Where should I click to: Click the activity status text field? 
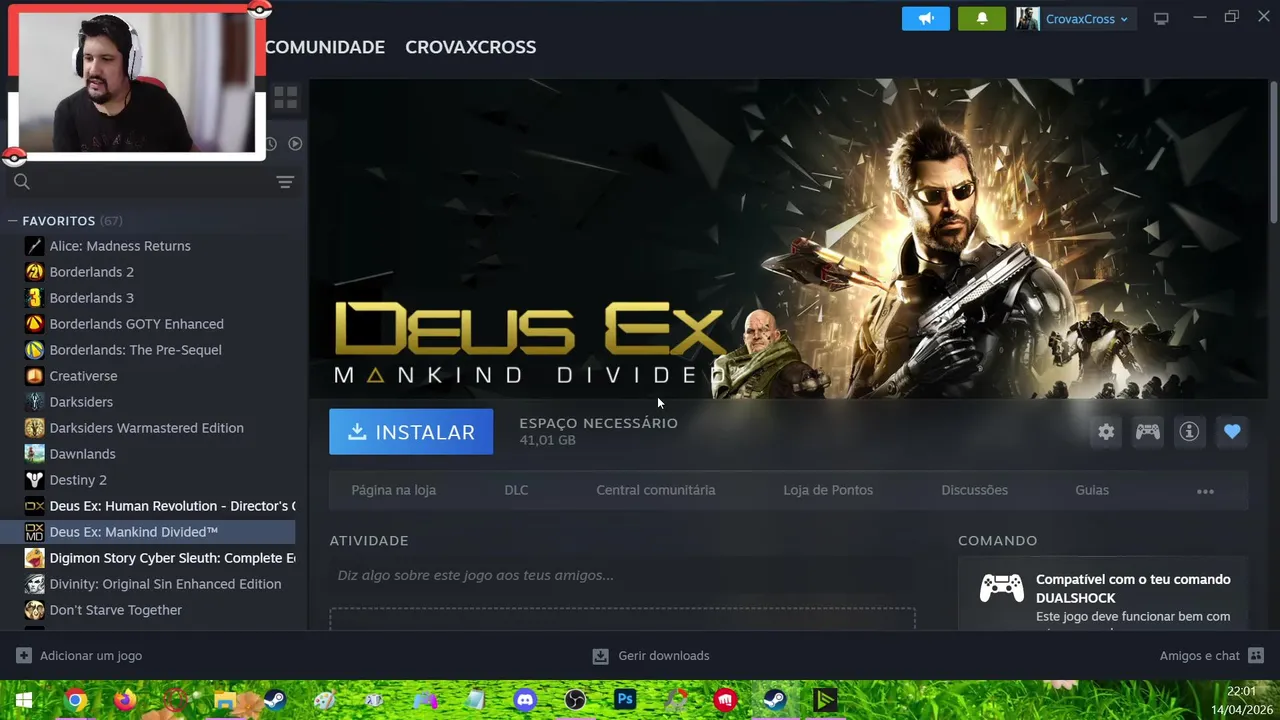pos(622,575)
